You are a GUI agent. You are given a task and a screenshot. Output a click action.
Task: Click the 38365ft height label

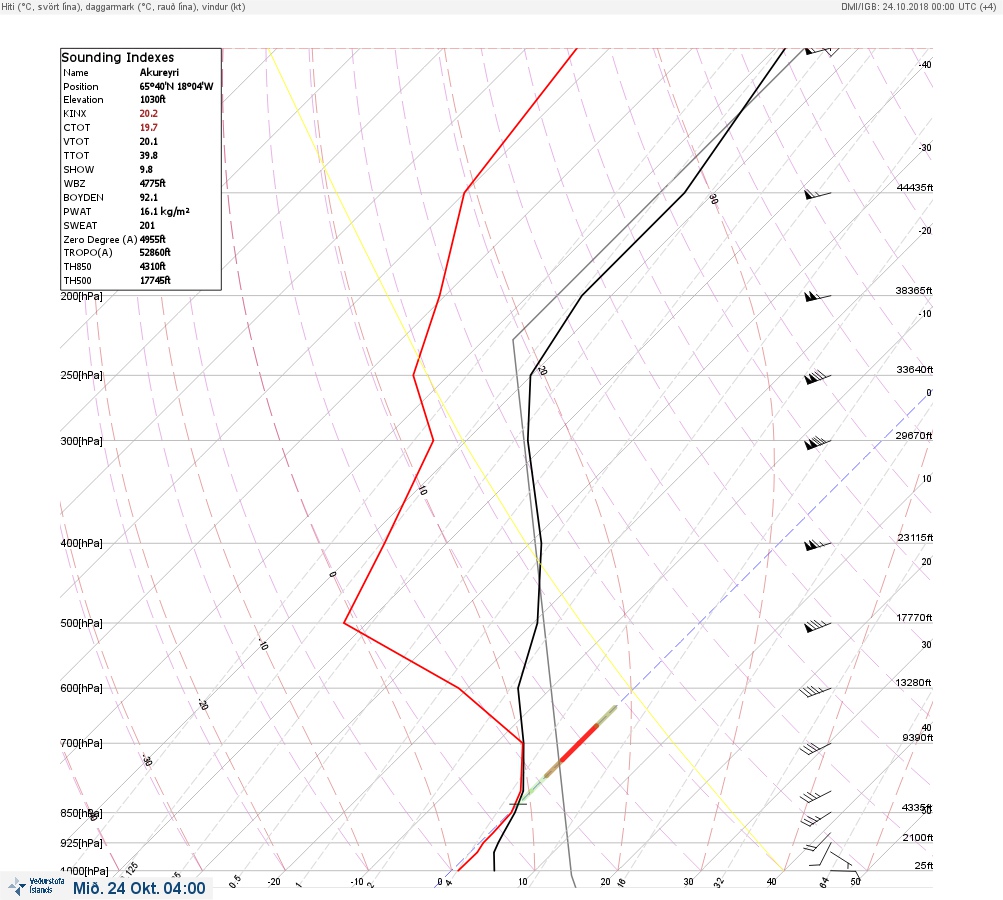click(x=913, y=290)
